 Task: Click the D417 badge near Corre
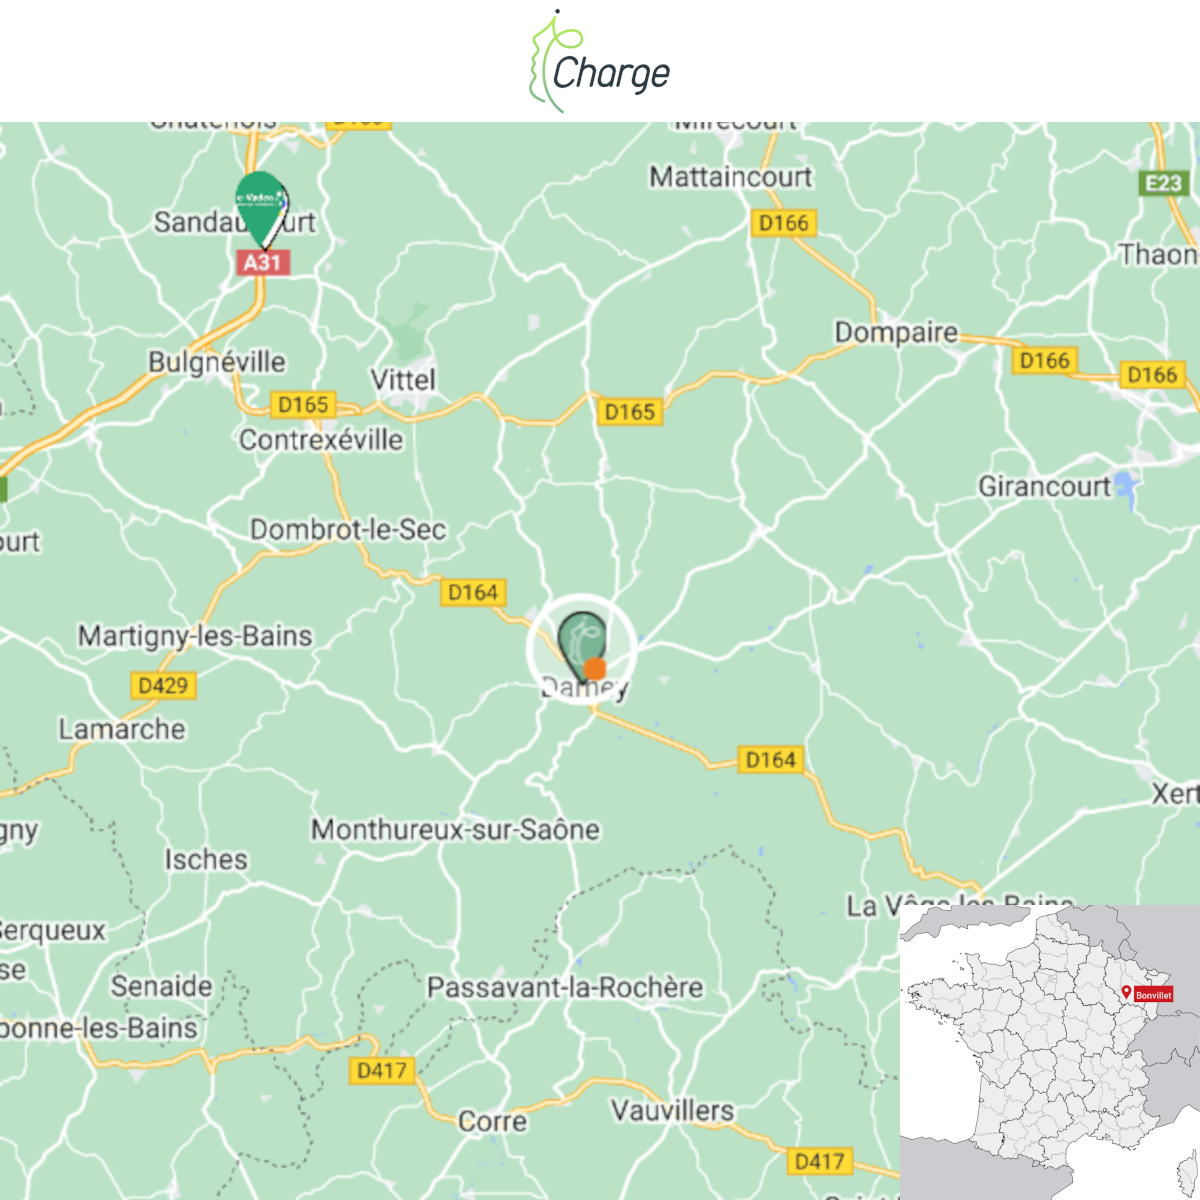pos(382,1071)
